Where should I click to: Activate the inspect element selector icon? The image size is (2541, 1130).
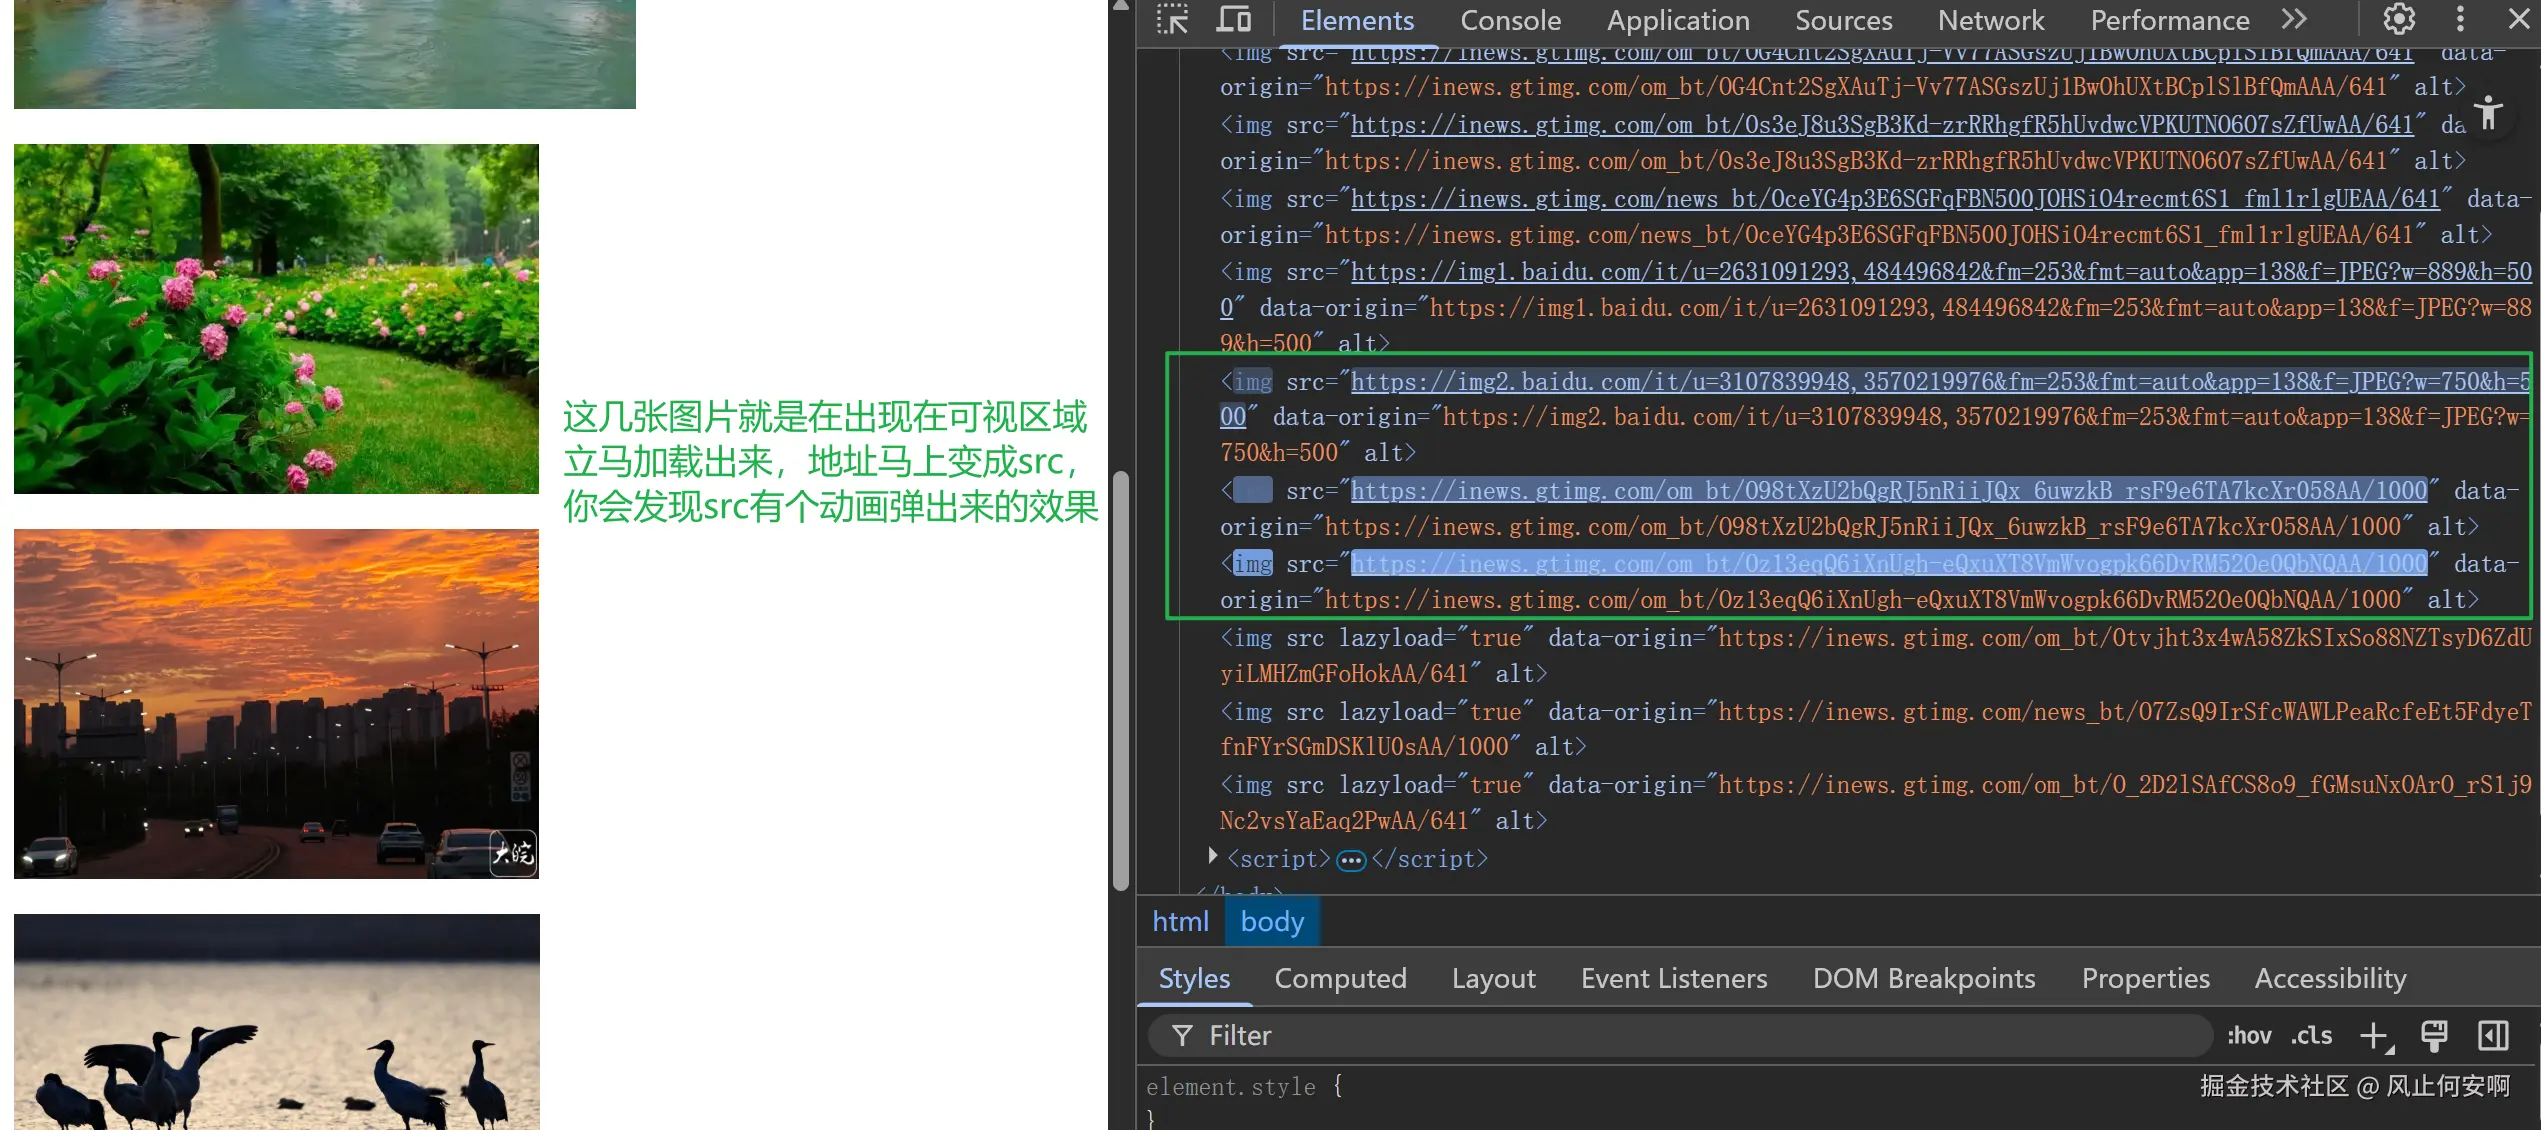coord(1172,19)
